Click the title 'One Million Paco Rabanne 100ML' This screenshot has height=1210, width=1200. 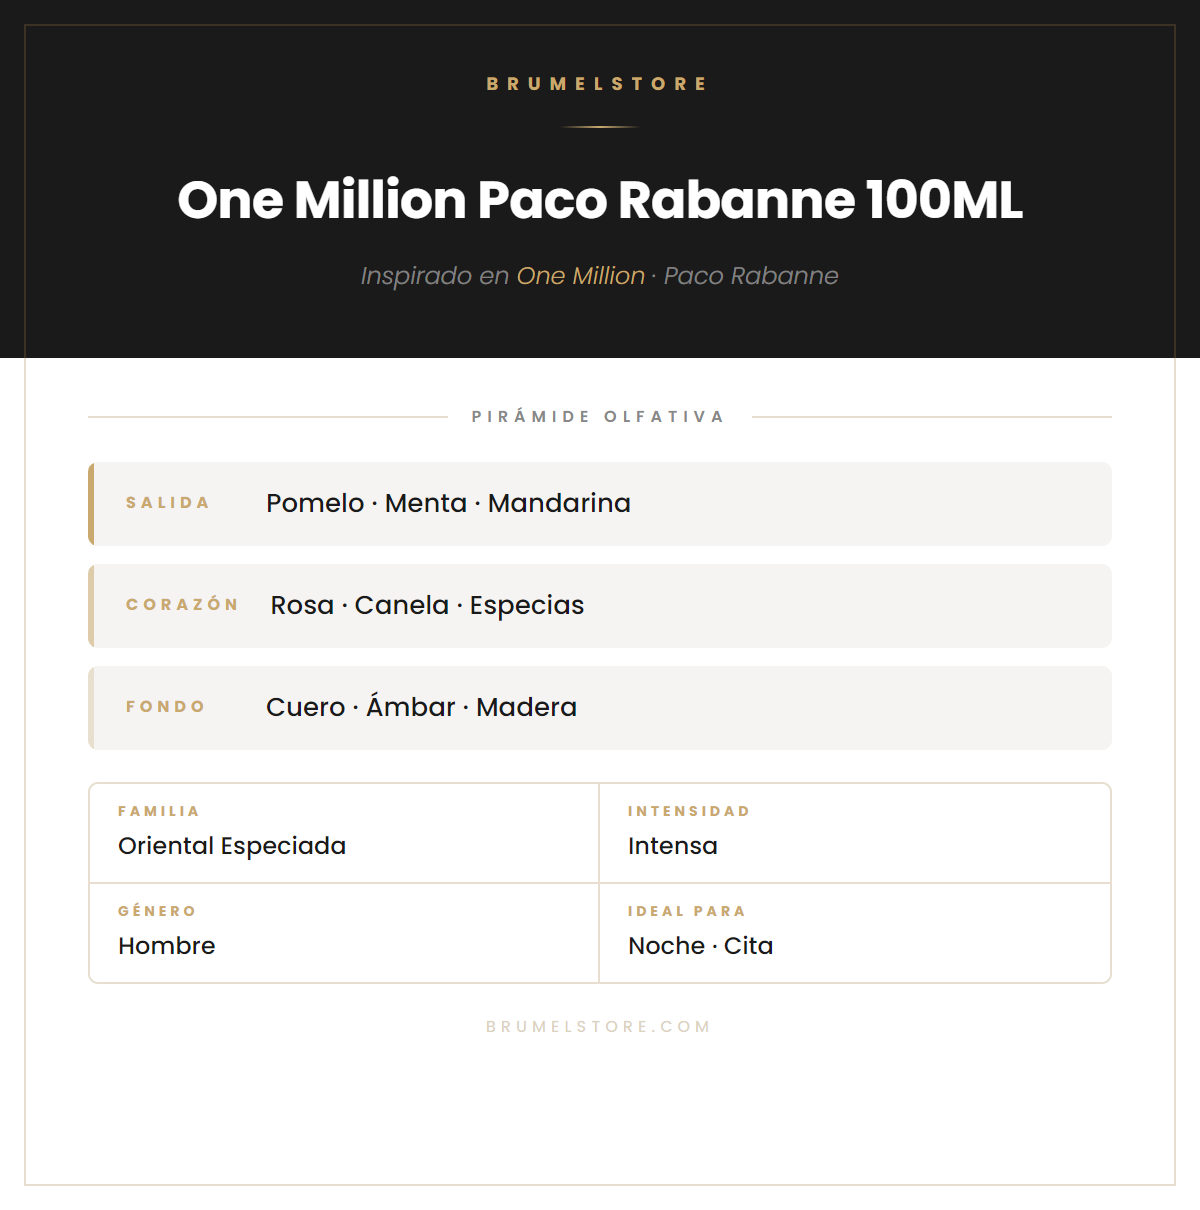[600, 200]
